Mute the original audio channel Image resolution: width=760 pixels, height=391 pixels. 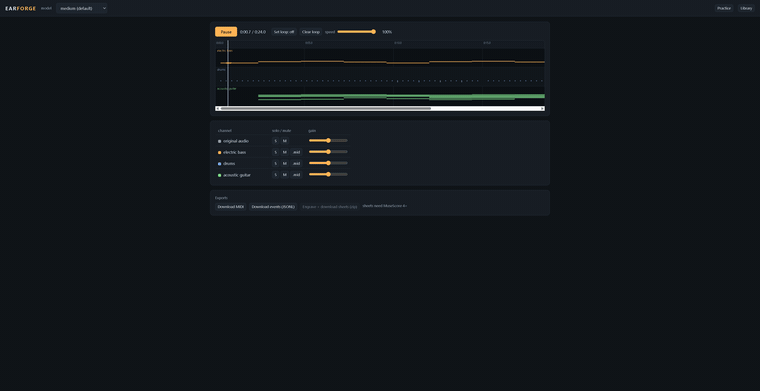pyautogui.click(x=285, y=141)
